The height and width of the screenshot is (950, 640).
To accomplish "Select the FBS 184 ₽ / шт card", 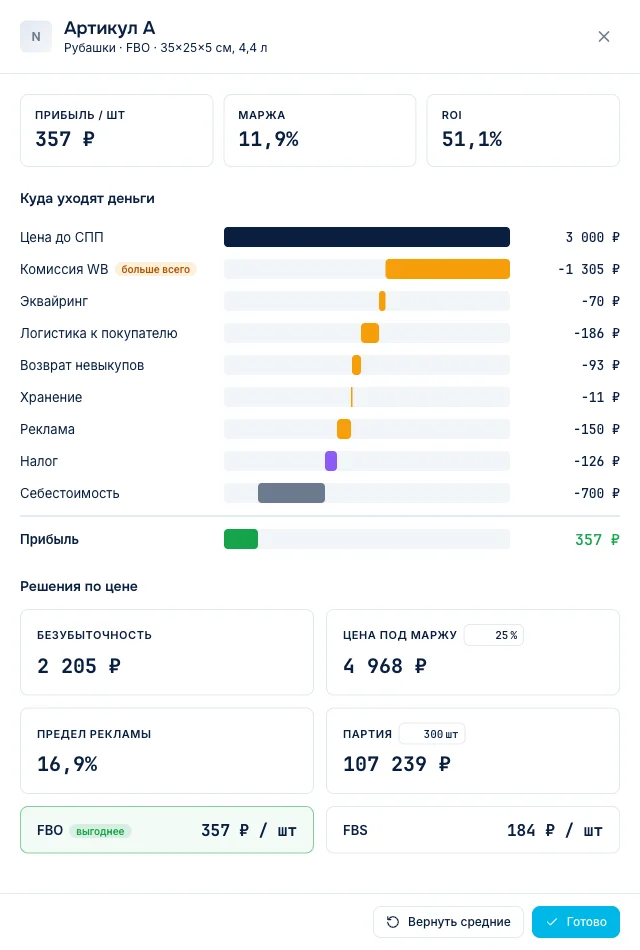I will point(473,829).
